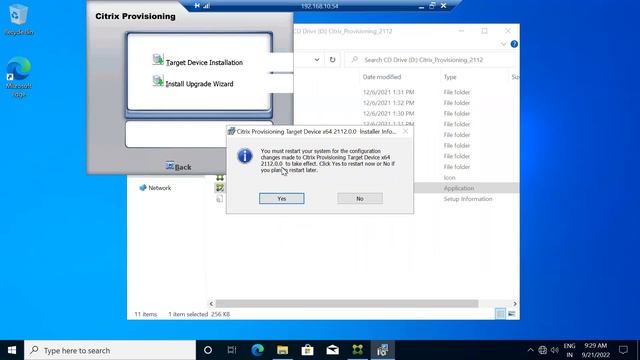Minimize the File Explorer window
640x360 pixels.
coord(461,31)
